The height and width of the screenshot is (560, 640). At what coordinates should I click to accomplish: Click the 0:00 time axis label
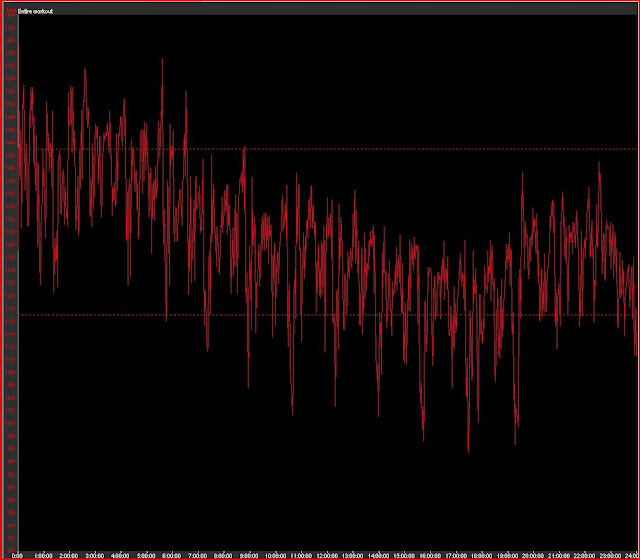point(17,556)
